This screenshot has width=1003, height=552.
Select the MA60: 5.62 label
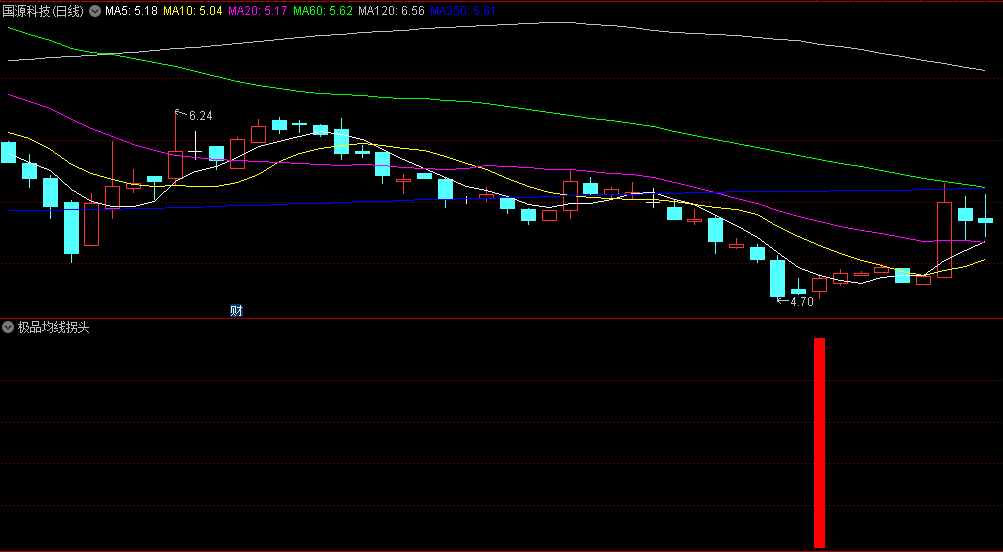pyautogui.click(x=323, y=11)
